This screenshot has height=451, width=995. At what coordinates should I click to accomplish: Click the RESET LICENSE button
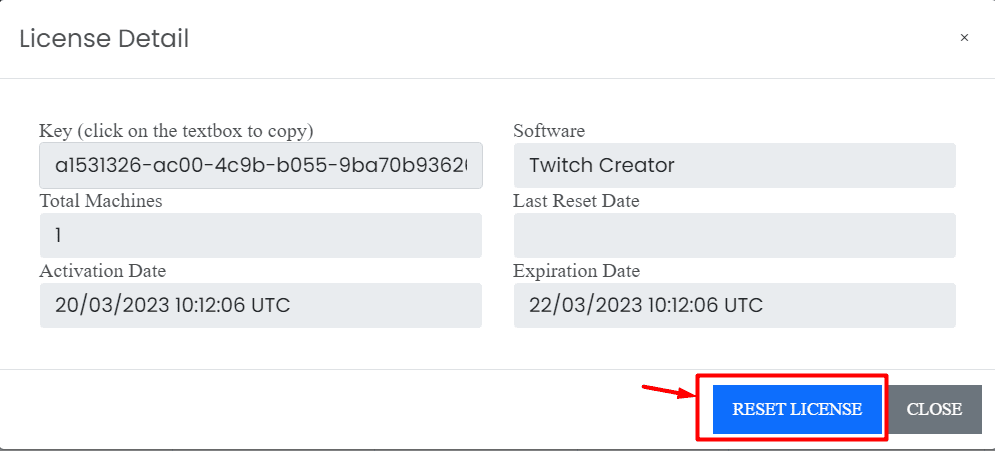click(x=797, y=409)
